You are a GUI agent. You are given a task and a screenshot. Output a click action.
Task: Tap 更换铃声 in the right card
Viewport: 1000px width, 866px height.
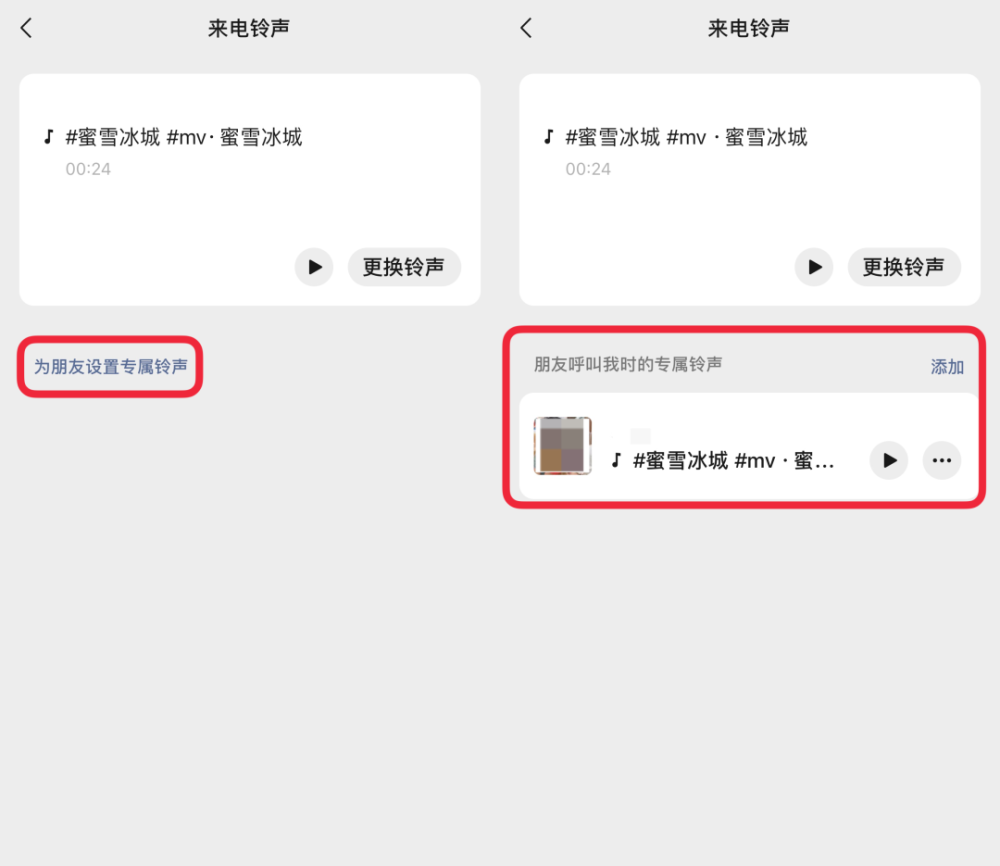click(x=904, y=267)
